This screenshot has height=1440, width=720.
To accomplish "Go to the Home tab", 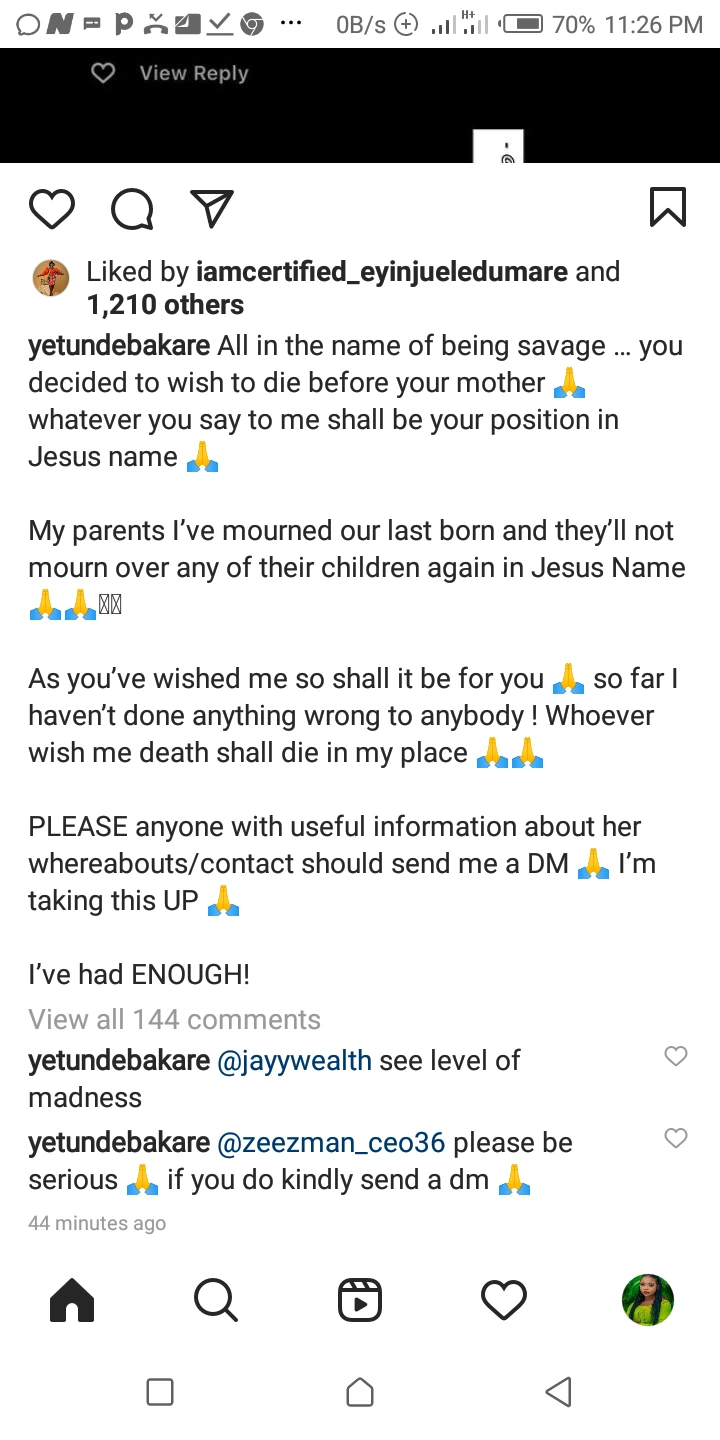I will point(72,1300).
